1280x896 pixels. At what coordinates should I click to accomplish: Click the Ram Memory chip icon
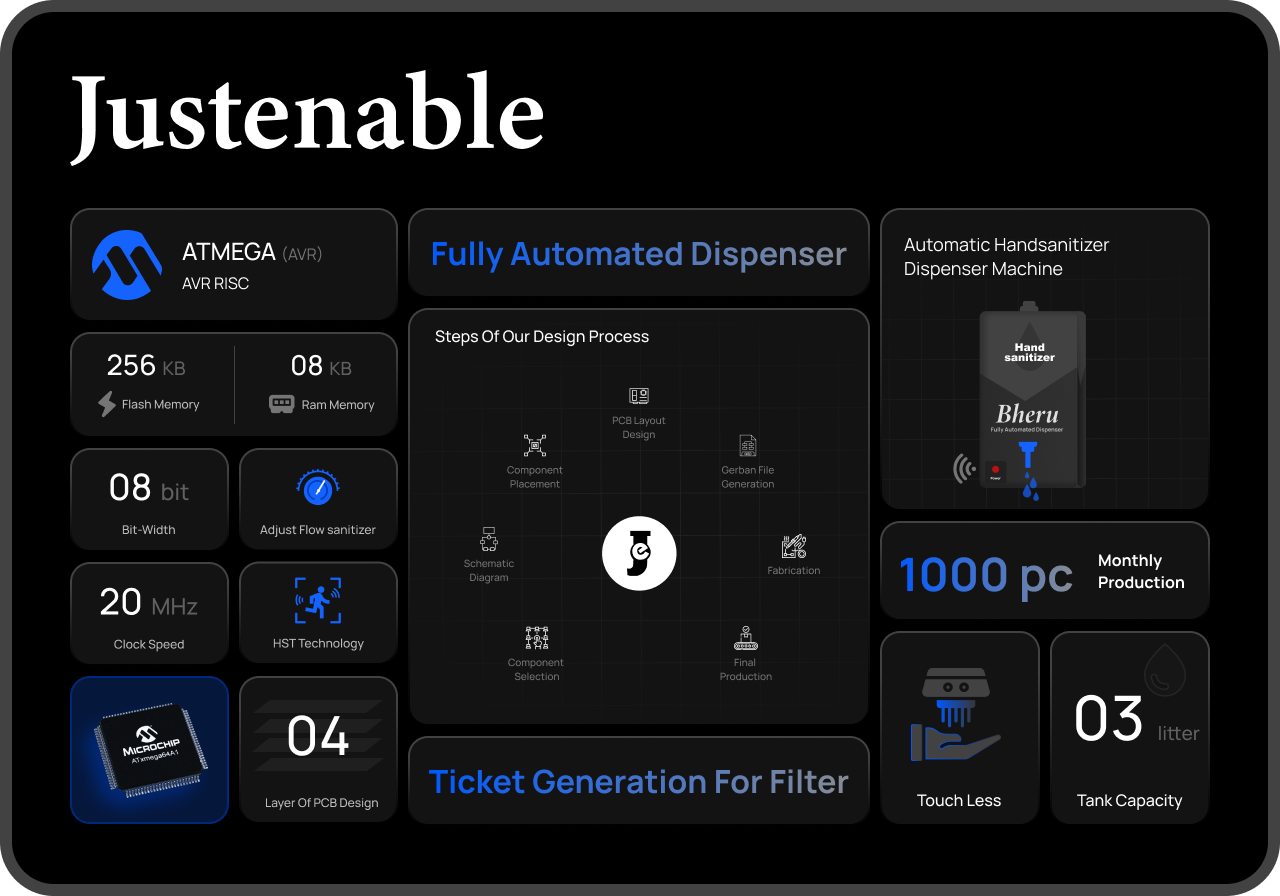click(281, 404)
